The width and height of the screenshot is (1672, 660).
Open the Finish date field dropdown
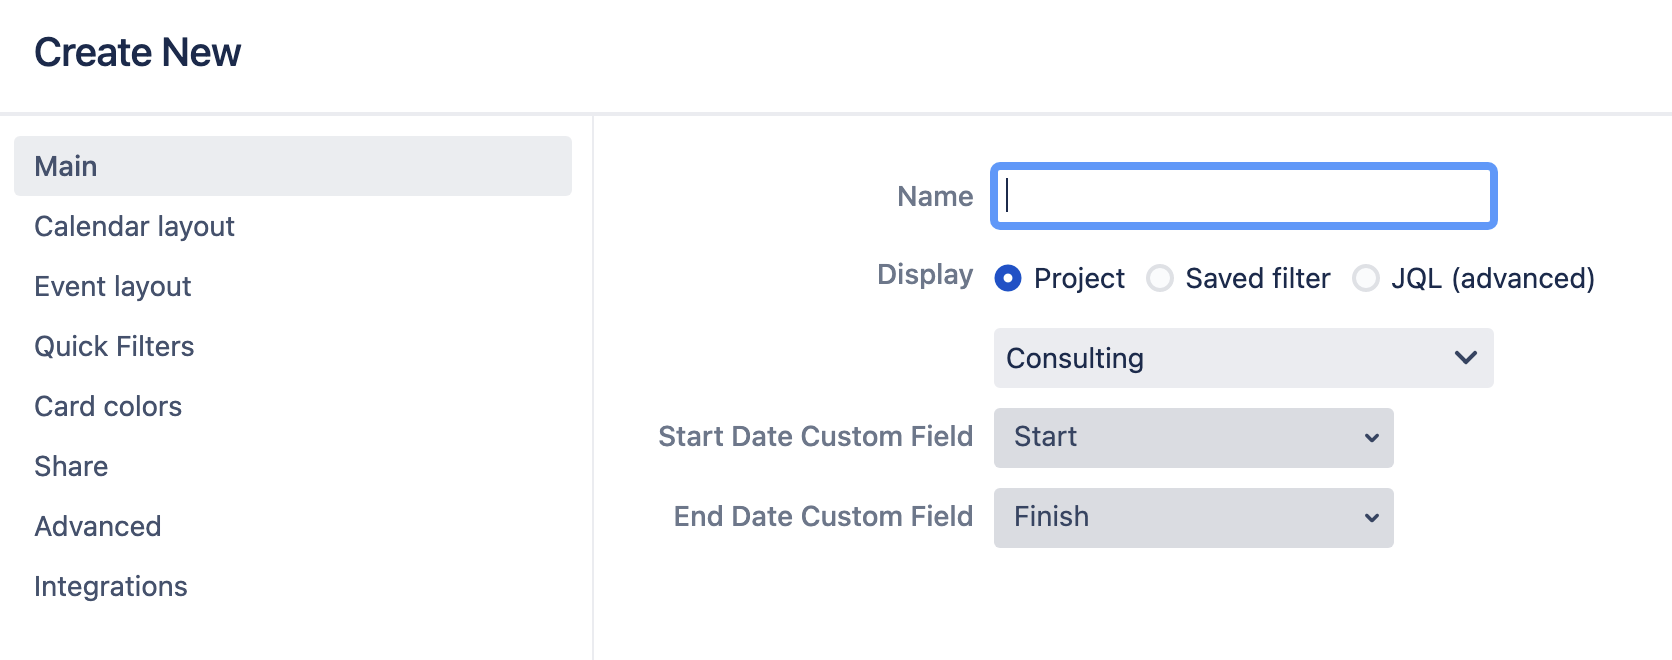[1193, 517]
